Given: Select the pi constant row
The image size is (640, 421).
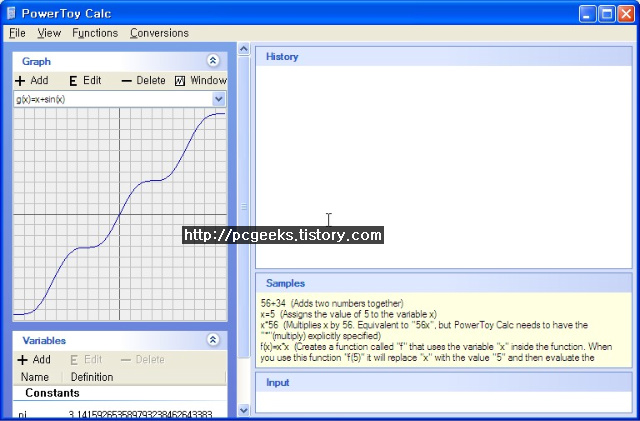Looking at the screenshot, I should (120, 414).
